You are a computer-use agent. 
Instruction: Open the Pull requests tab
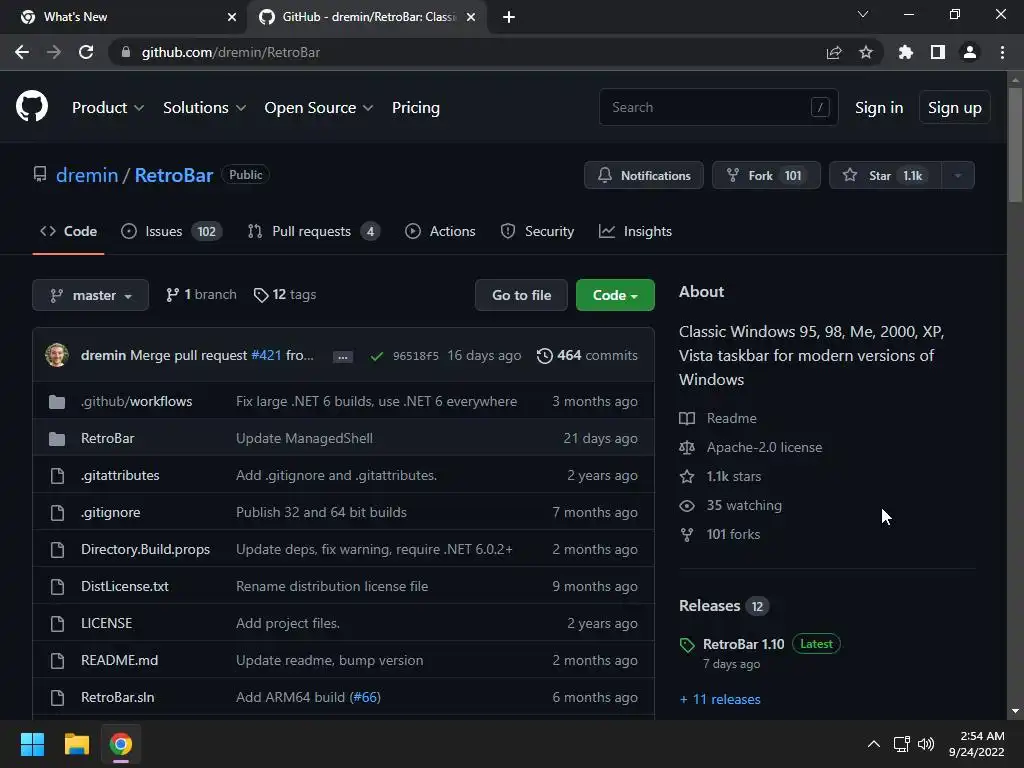coord(313,231)
